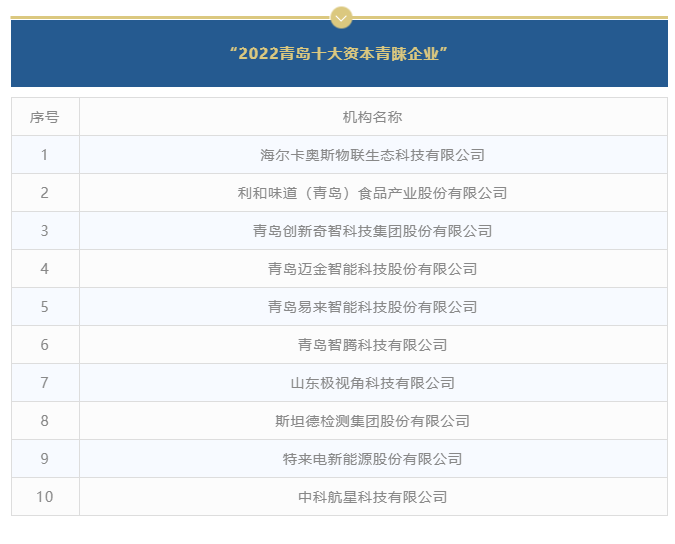The image size is (675, 544).
Task: Click serial number 9 in 特来电 row
Action: coord(44,459)
